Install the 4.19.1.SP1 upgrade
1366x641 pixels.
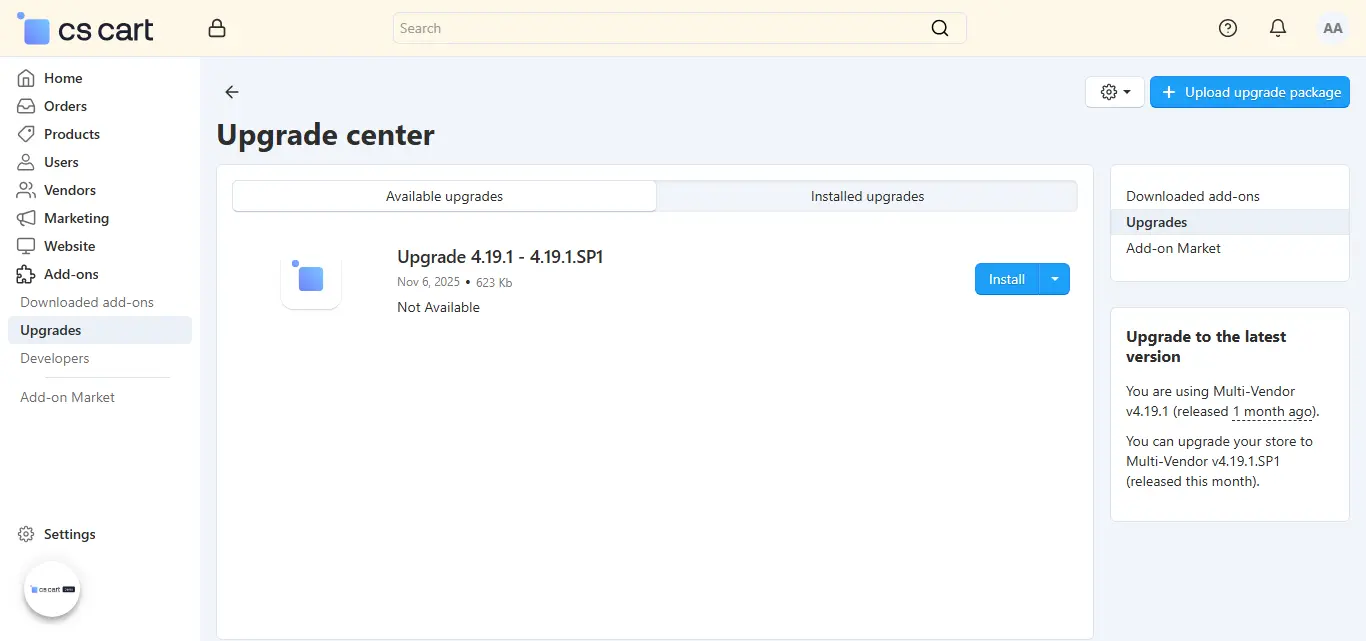[1006, 279]
